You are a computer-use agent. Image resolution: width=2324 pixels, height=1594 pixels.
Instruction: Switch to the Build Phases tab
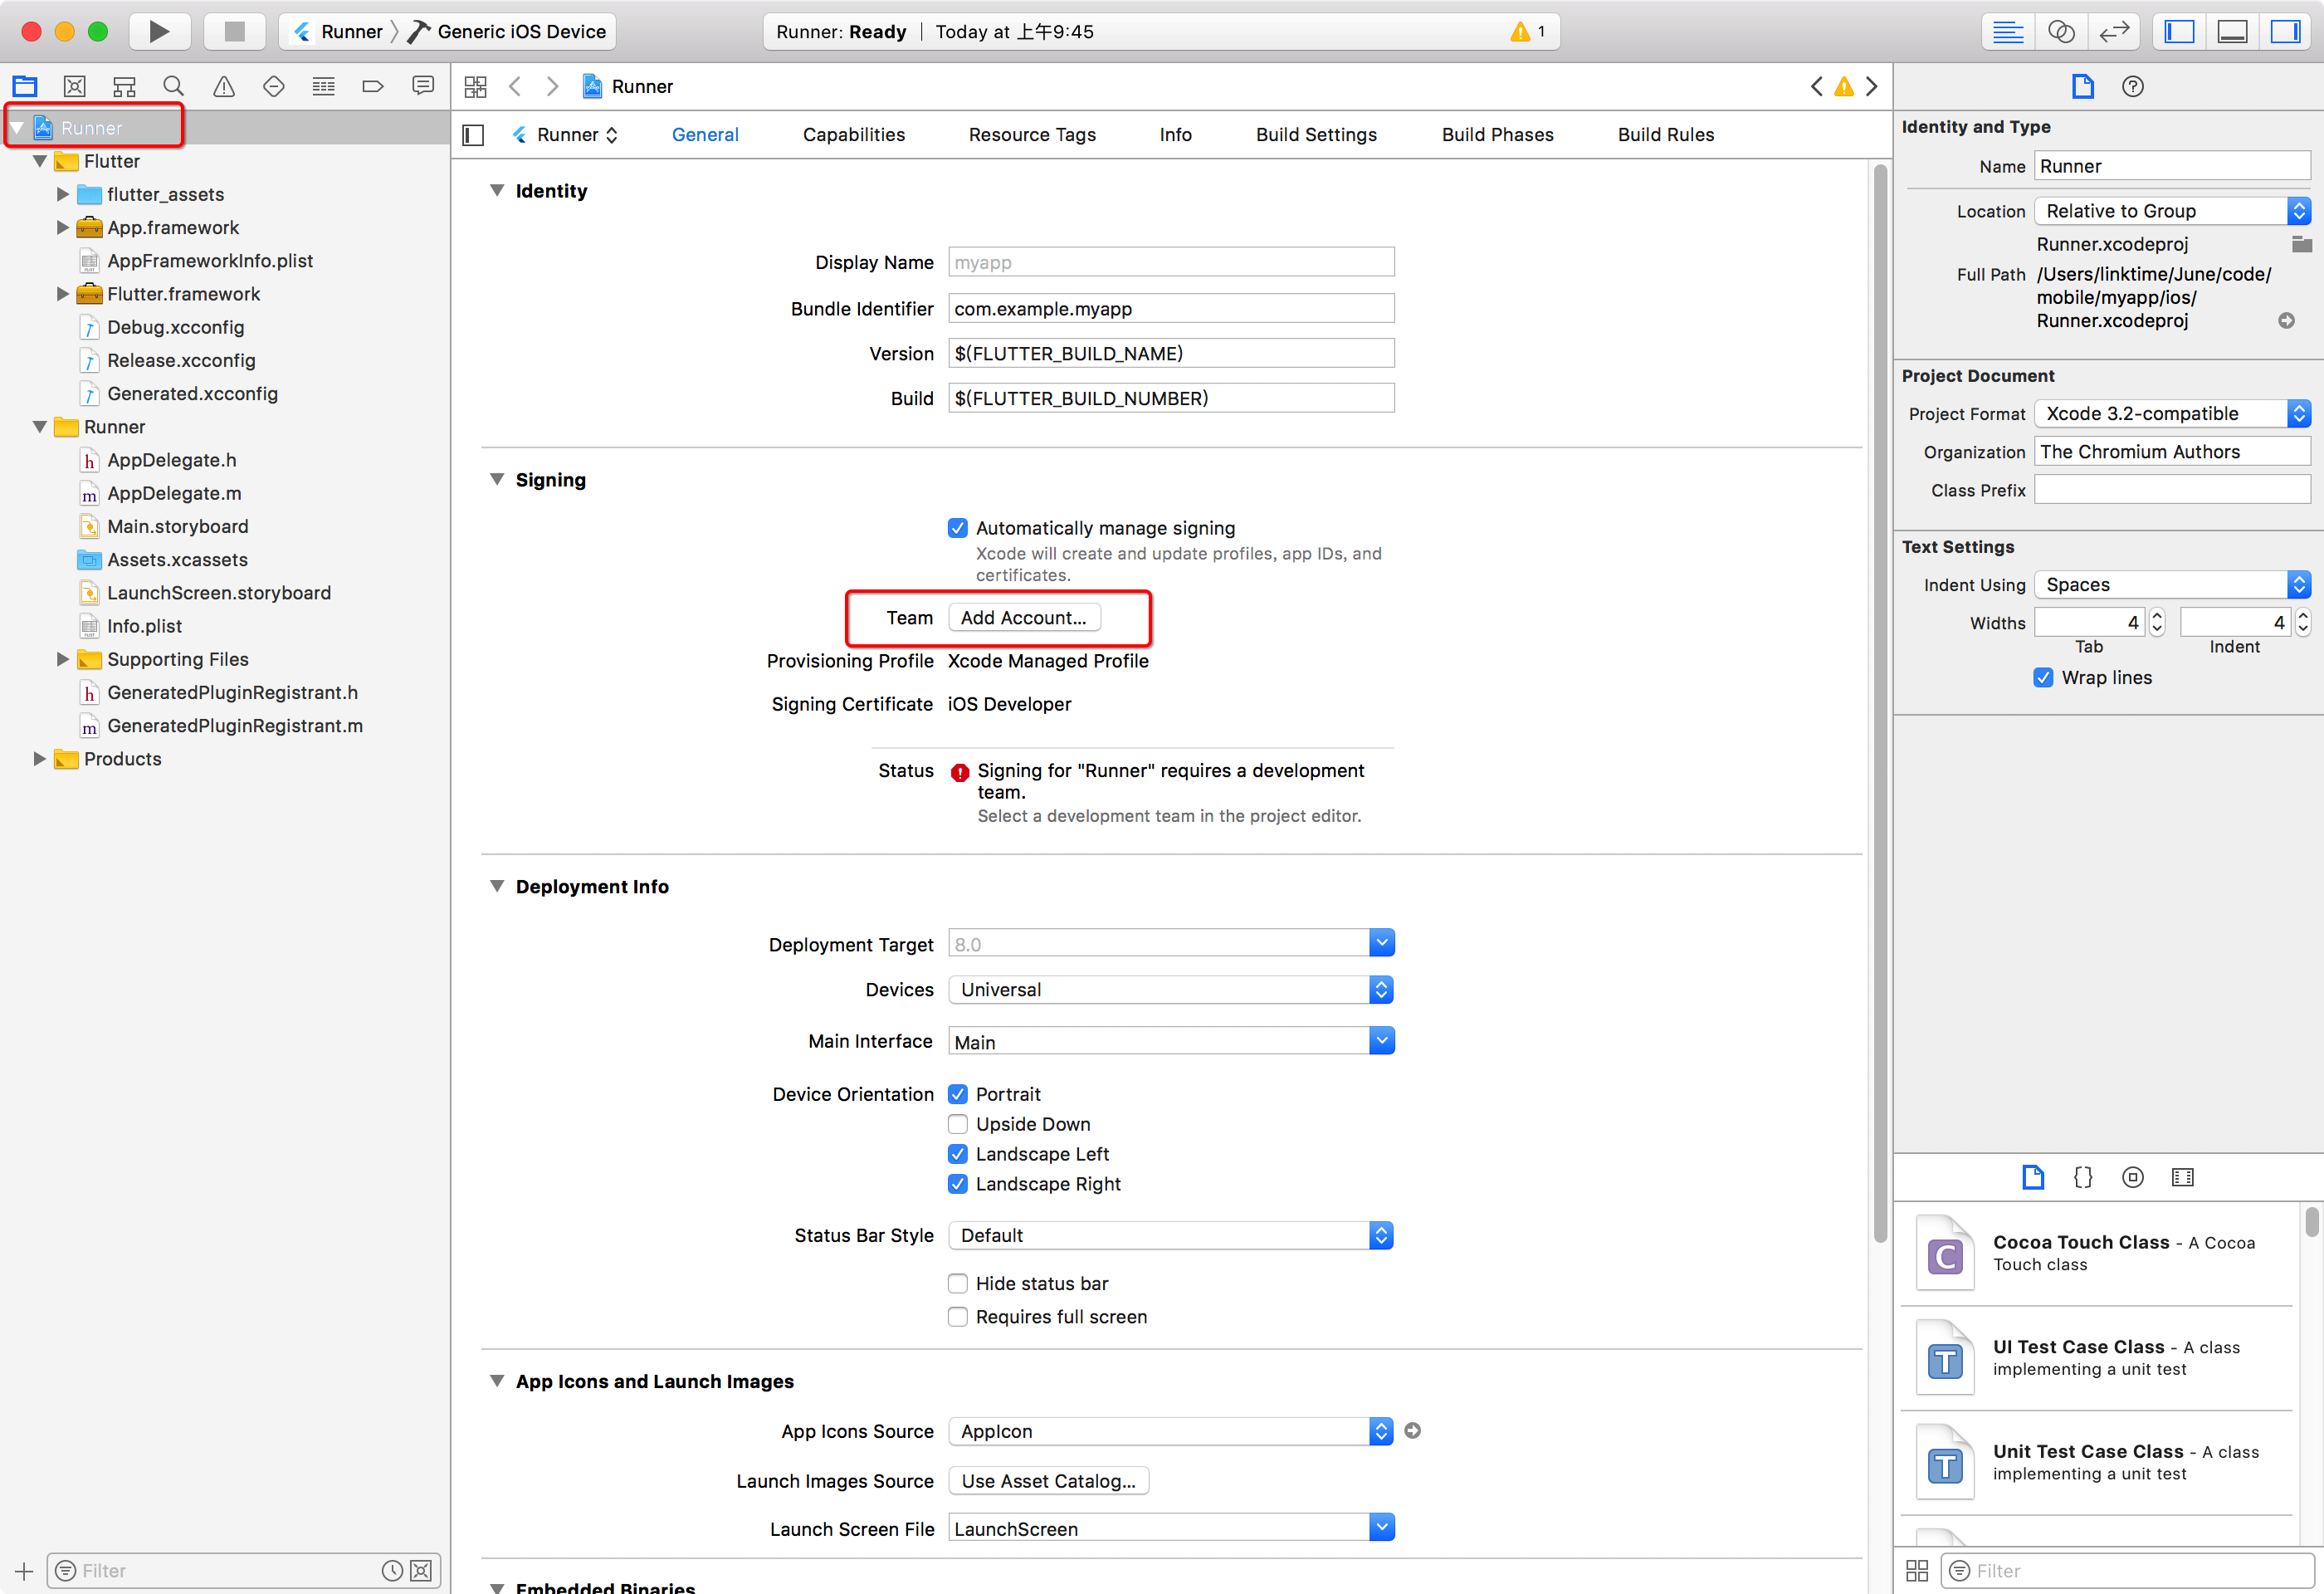[1497, 135]
